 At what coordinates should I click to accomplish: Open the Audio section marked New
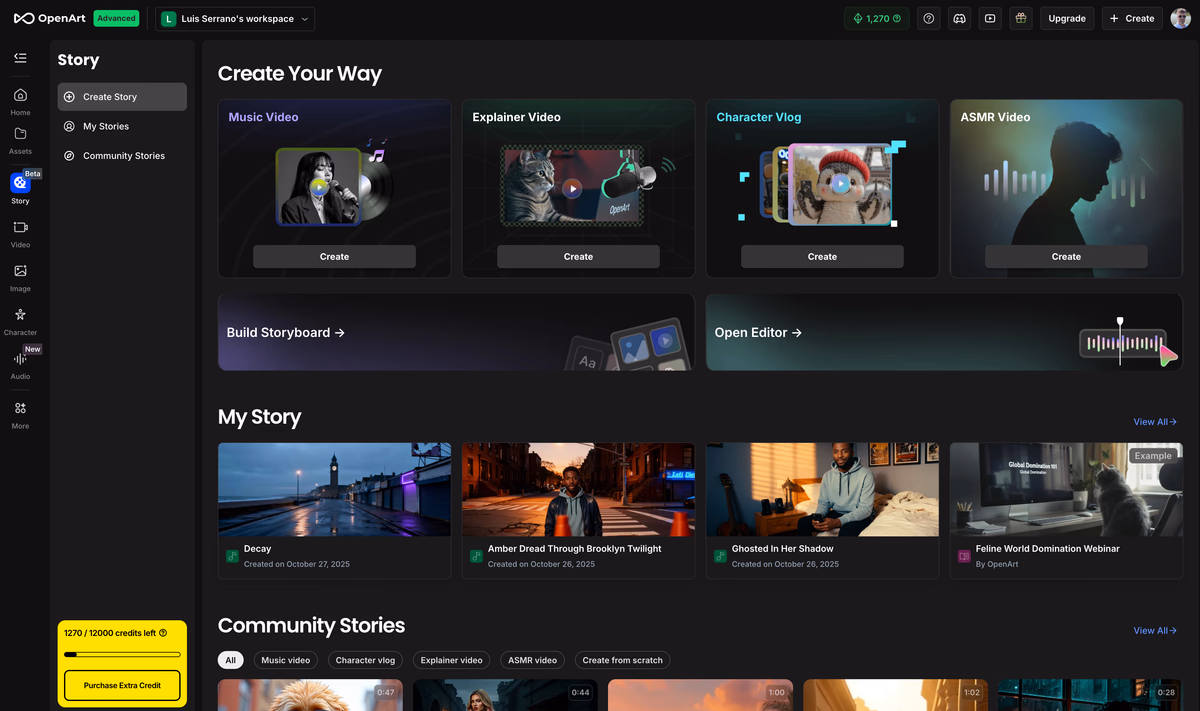point(20,365)
